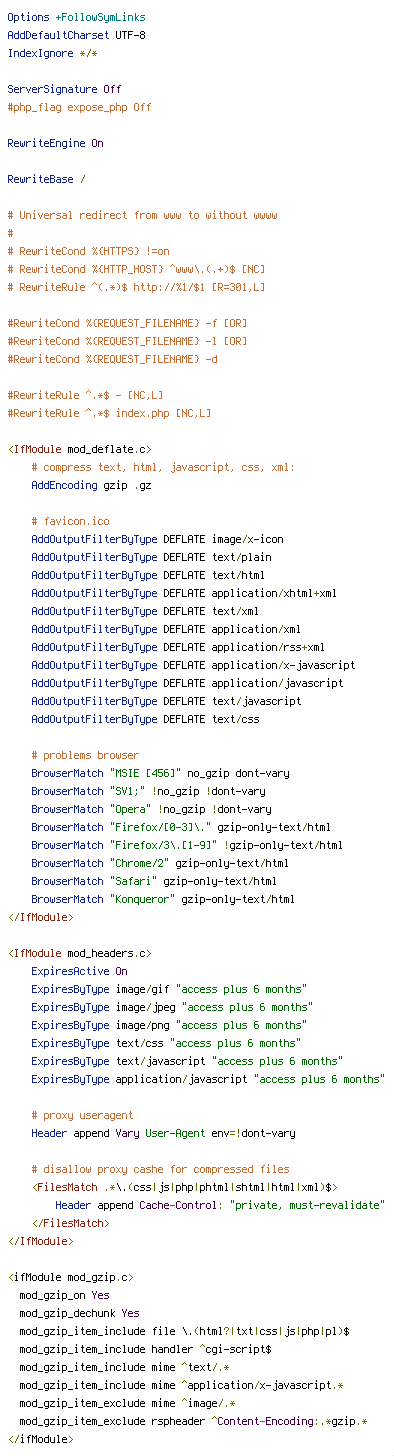394x1456 pixels.
Task: Click the opening IfModule mod_deflate.c tag
Action: (x=79, y=449)
